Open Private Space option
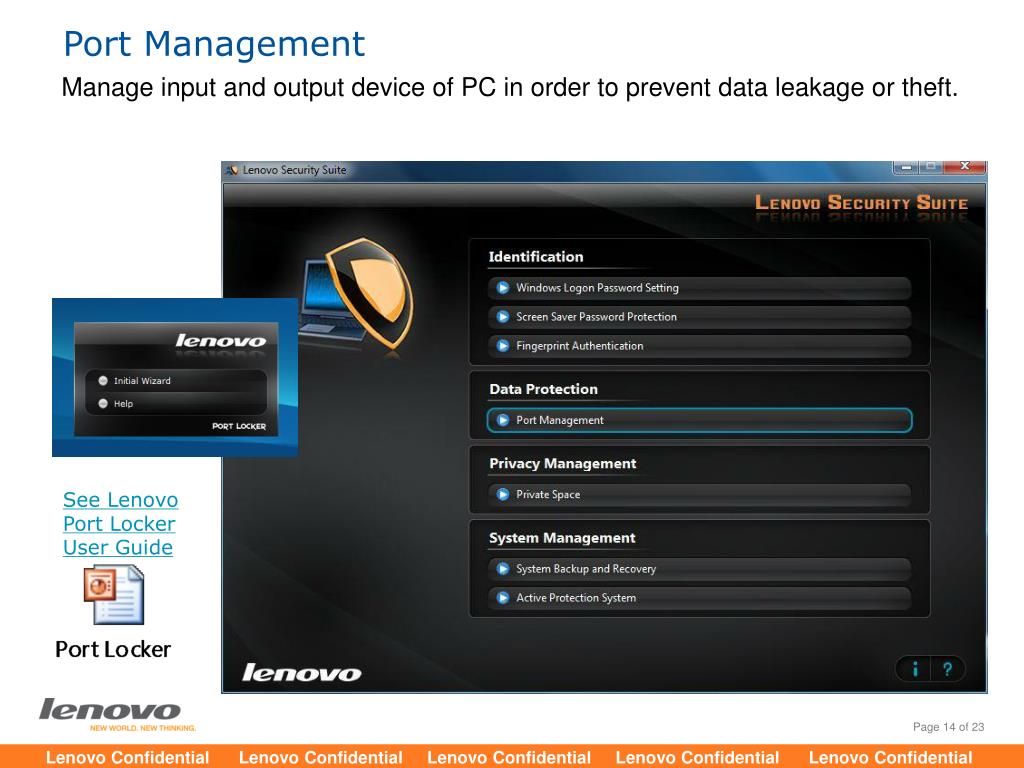1024x768 pixels. (x=699, y=494)
